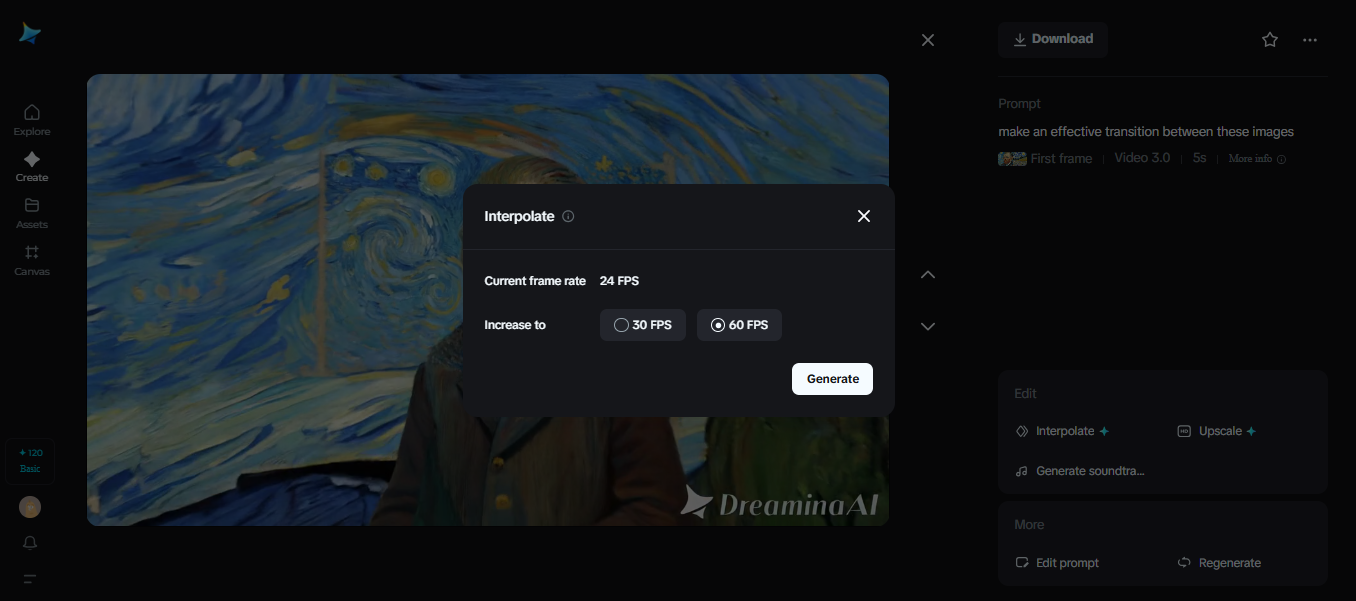The width and height of the screenshot is (1356, 601).
Task: Favorite the video with the star icon
Action: tap(1270, 40)
